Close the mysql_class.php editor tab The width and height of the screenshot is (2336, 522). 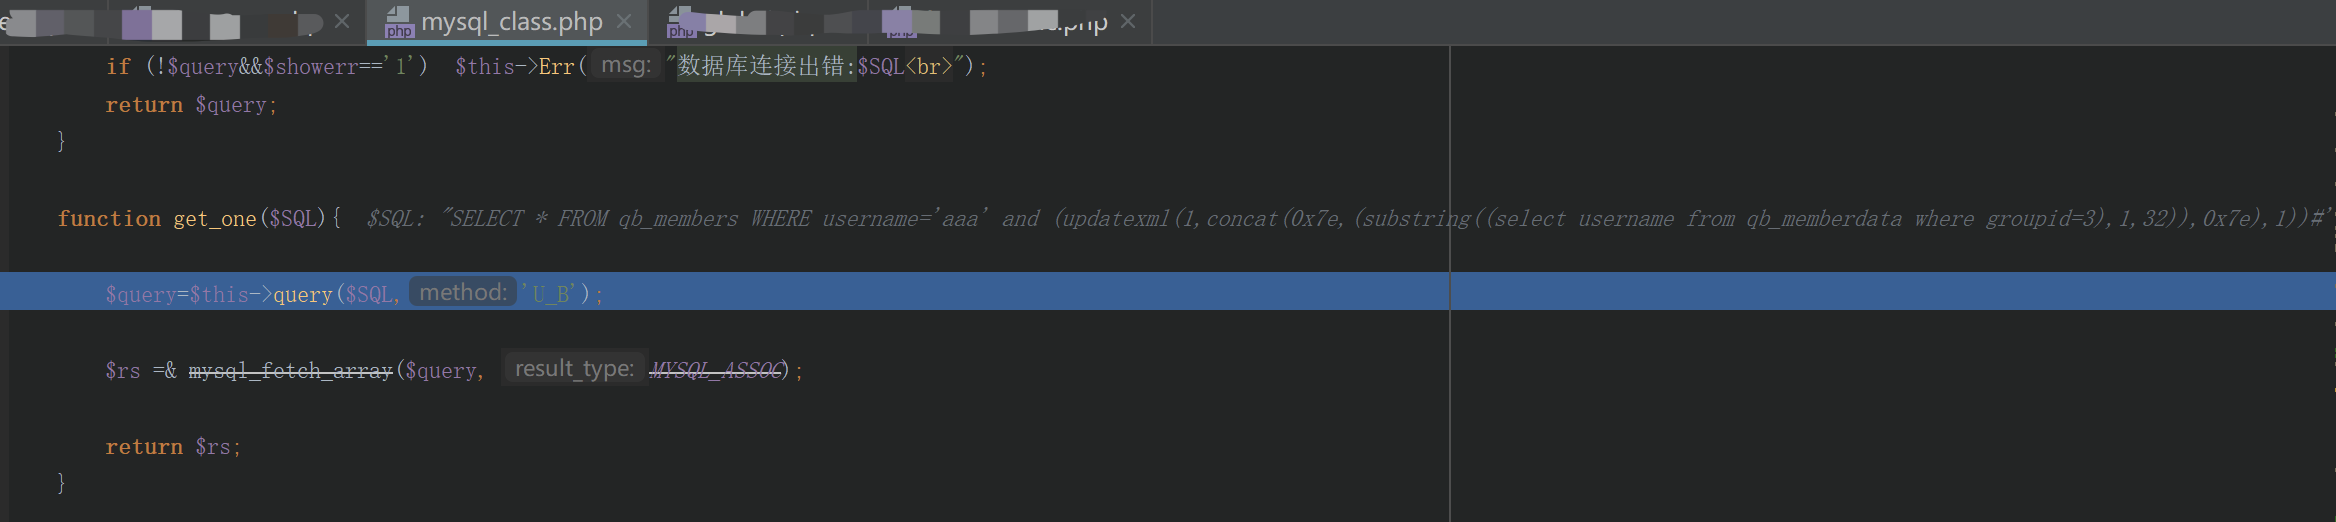(x=624, y=21)
